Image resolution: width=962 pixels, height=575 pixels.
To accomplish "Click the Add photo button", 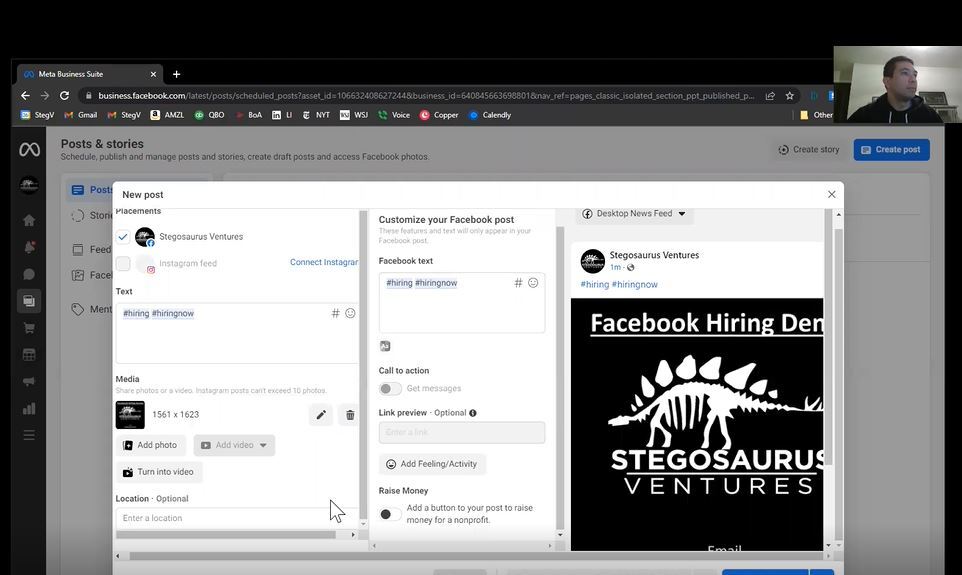I will pyautogui.click(x=151, y=445).
